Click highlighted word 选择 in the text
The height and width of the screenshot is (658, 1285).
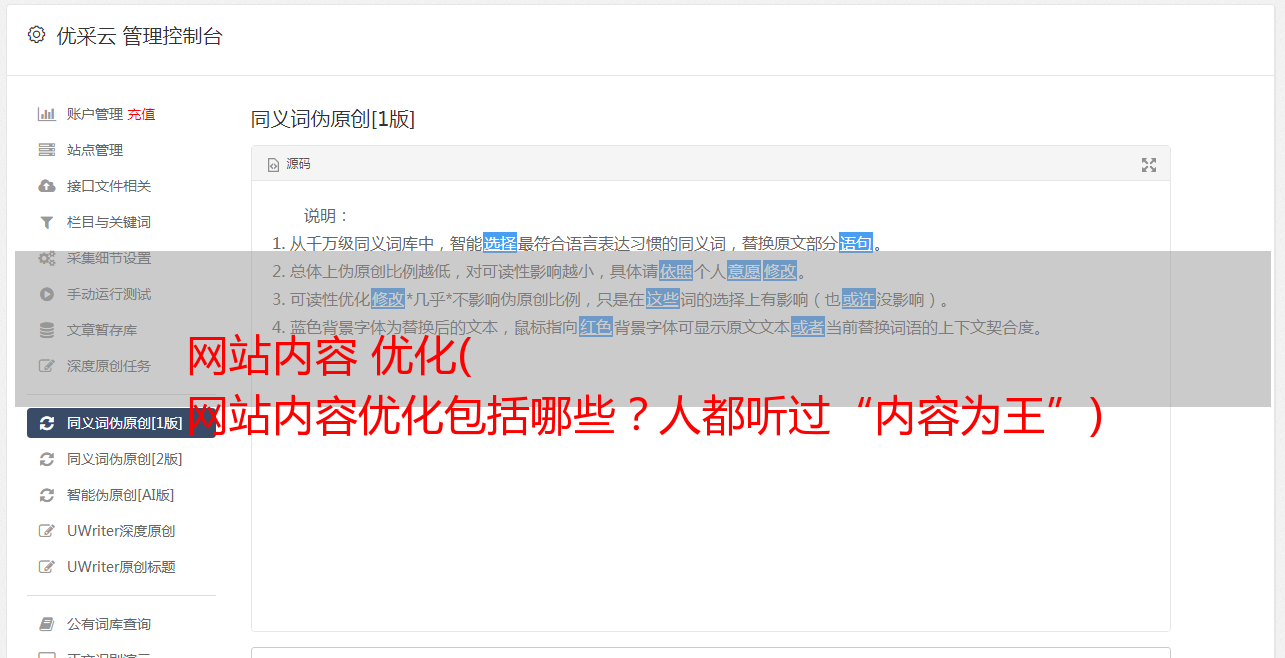(x=500, y=243)
